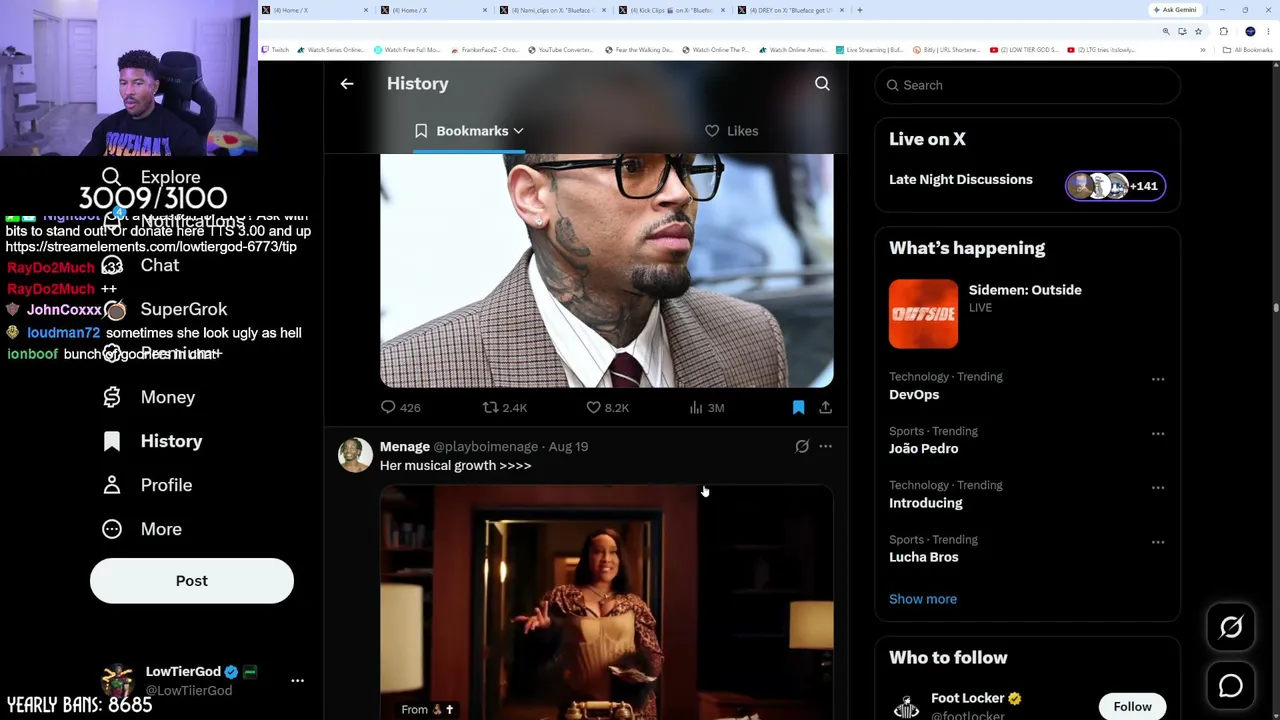Open YouTube Converter bookmark
Image resolution: width=1280 pixels, height=720 pixels.
click(x=561, y=50)
